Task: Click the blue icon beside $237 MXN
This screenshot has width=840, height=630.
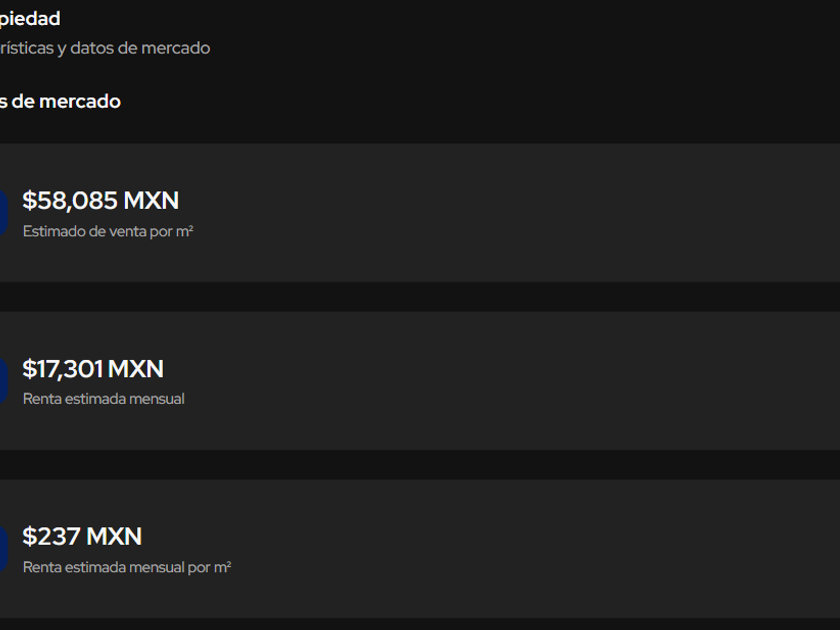Action: pyautogui.click(x=3, y=549)
